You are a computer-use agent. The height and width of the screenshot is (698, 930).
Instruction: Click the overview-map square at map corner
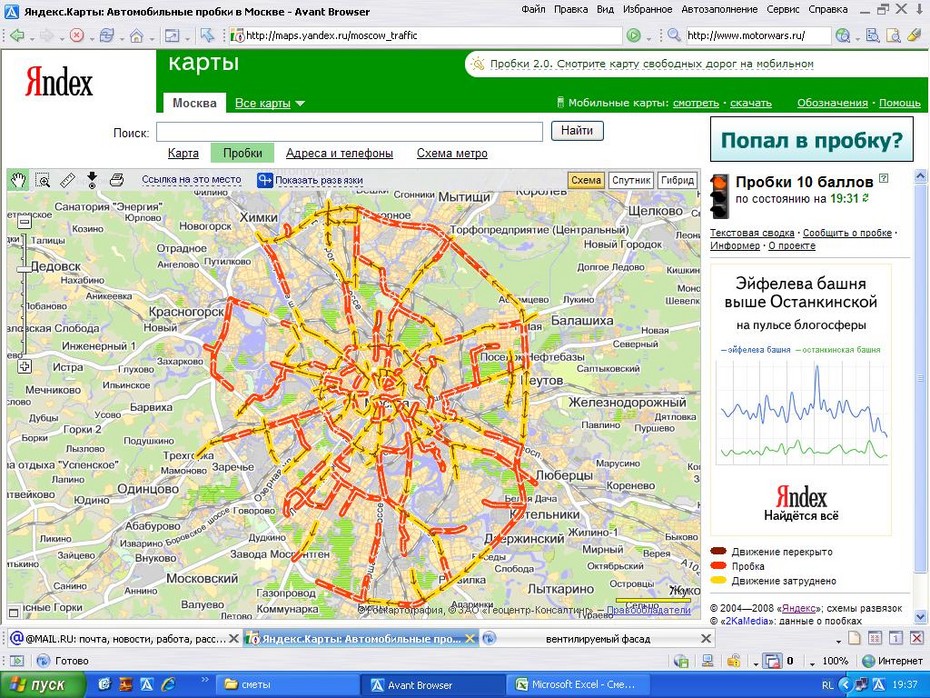(14, 613)
